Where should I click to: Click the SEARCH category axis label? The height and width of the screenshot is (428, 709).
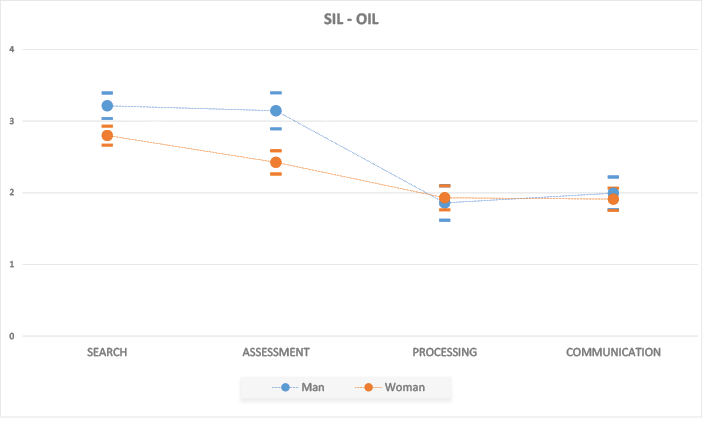[107, 352]
